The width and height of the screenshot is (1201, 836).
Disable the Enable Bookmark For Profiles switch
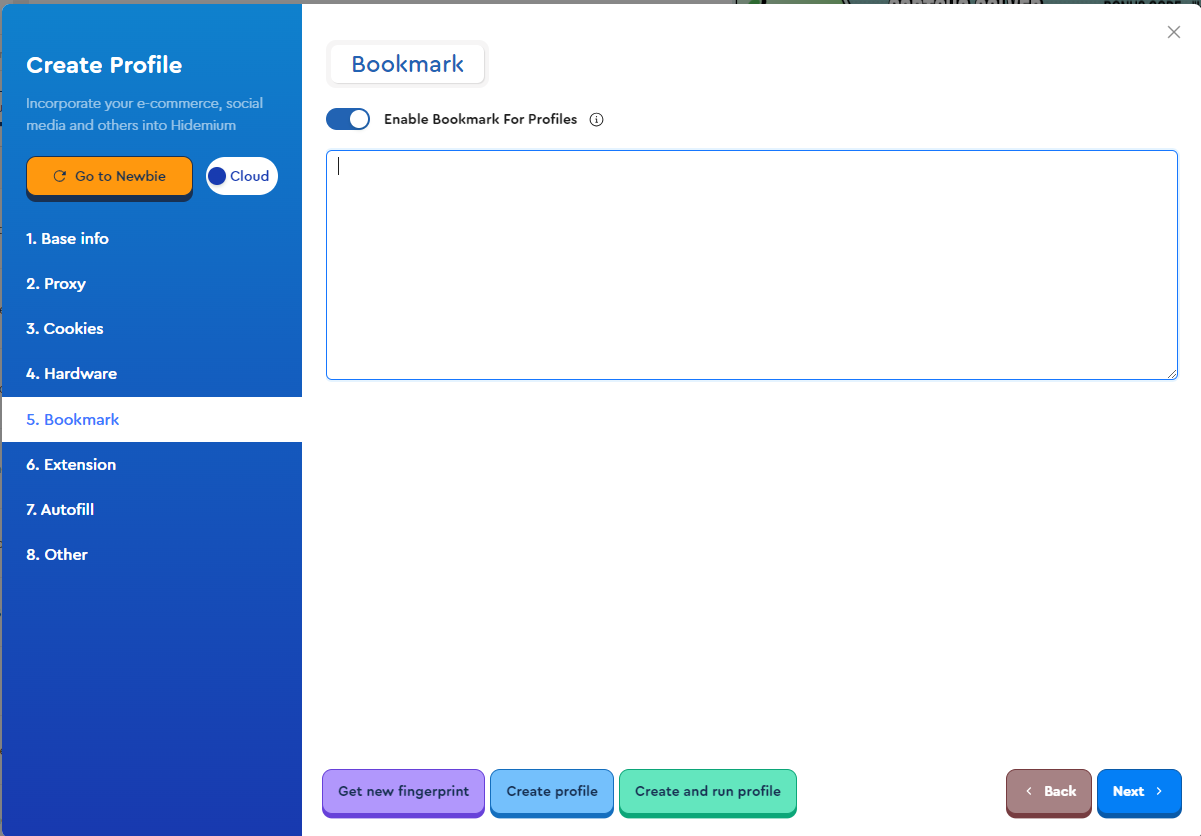pyautogui.click(x=348, y=119)
